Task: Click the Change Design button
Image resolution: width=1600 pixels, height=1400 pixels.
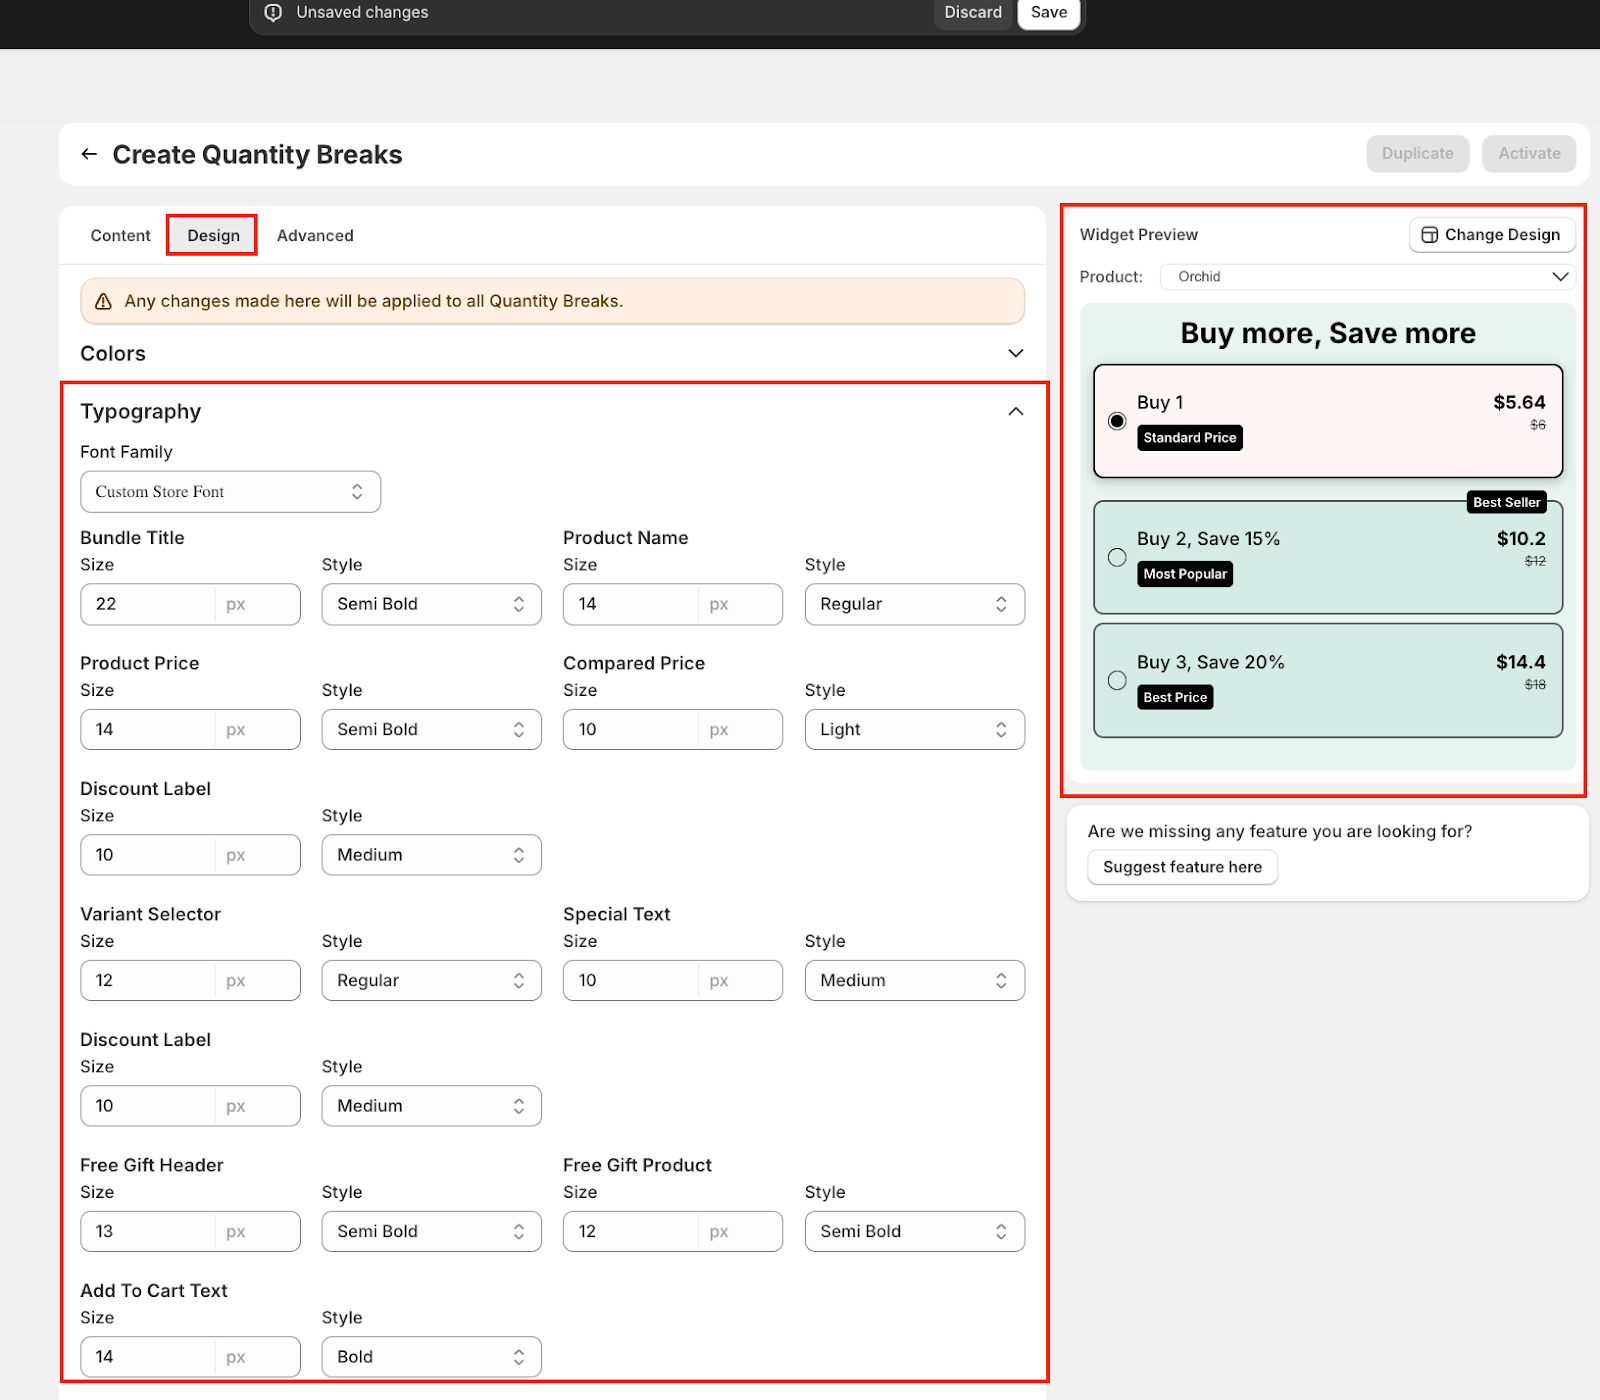Action: tap(1491, 235)
